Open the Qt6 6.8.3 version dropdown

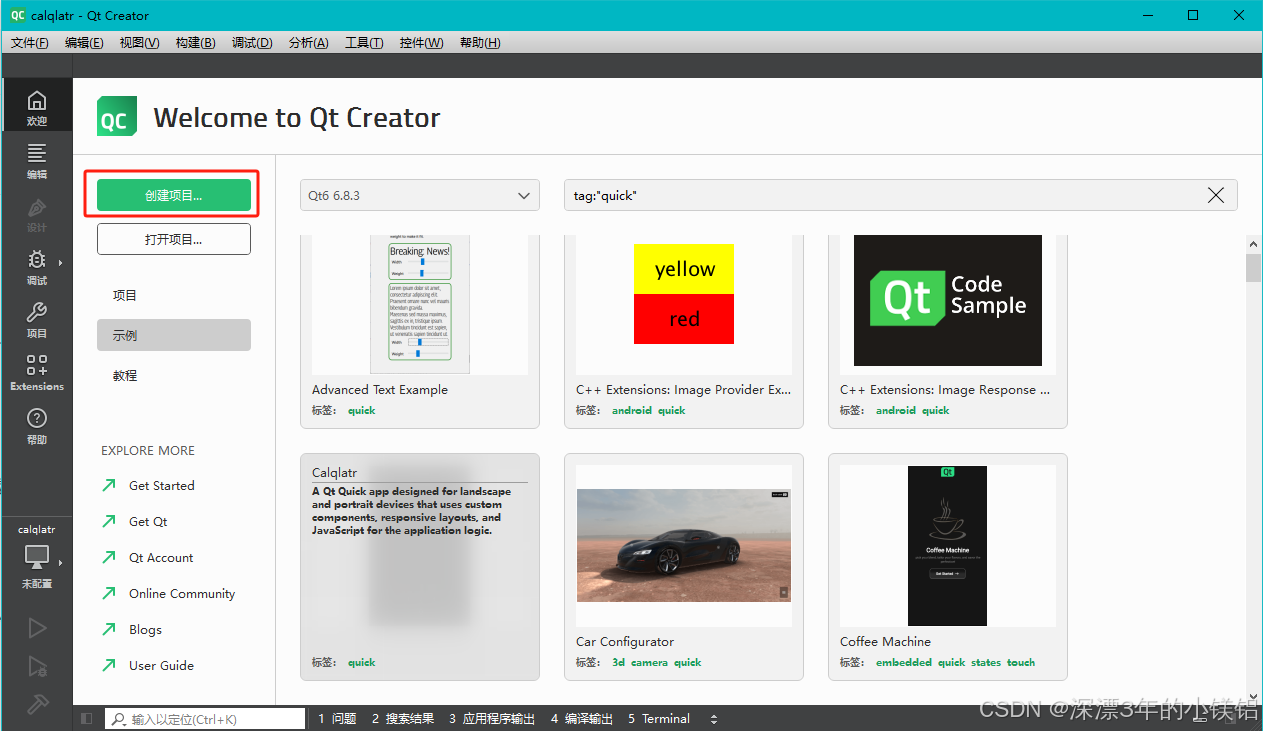420,196
